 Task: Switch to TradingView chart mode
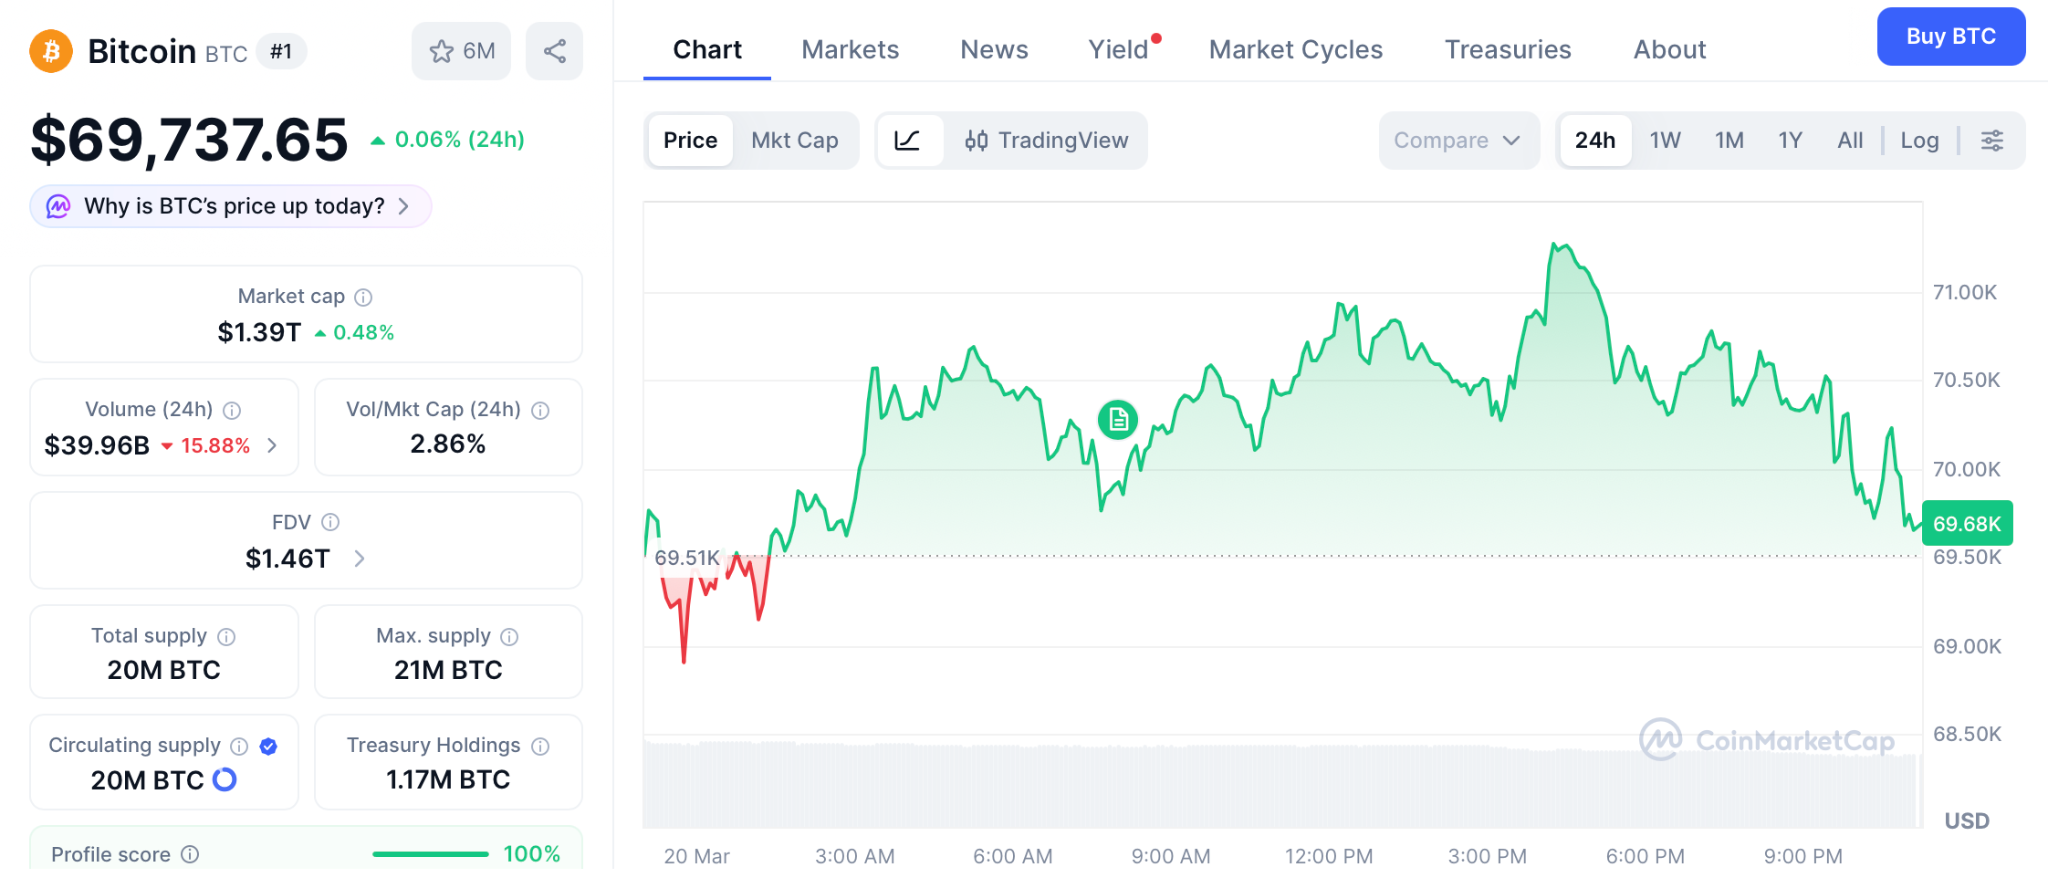[x=1046, y=140]
